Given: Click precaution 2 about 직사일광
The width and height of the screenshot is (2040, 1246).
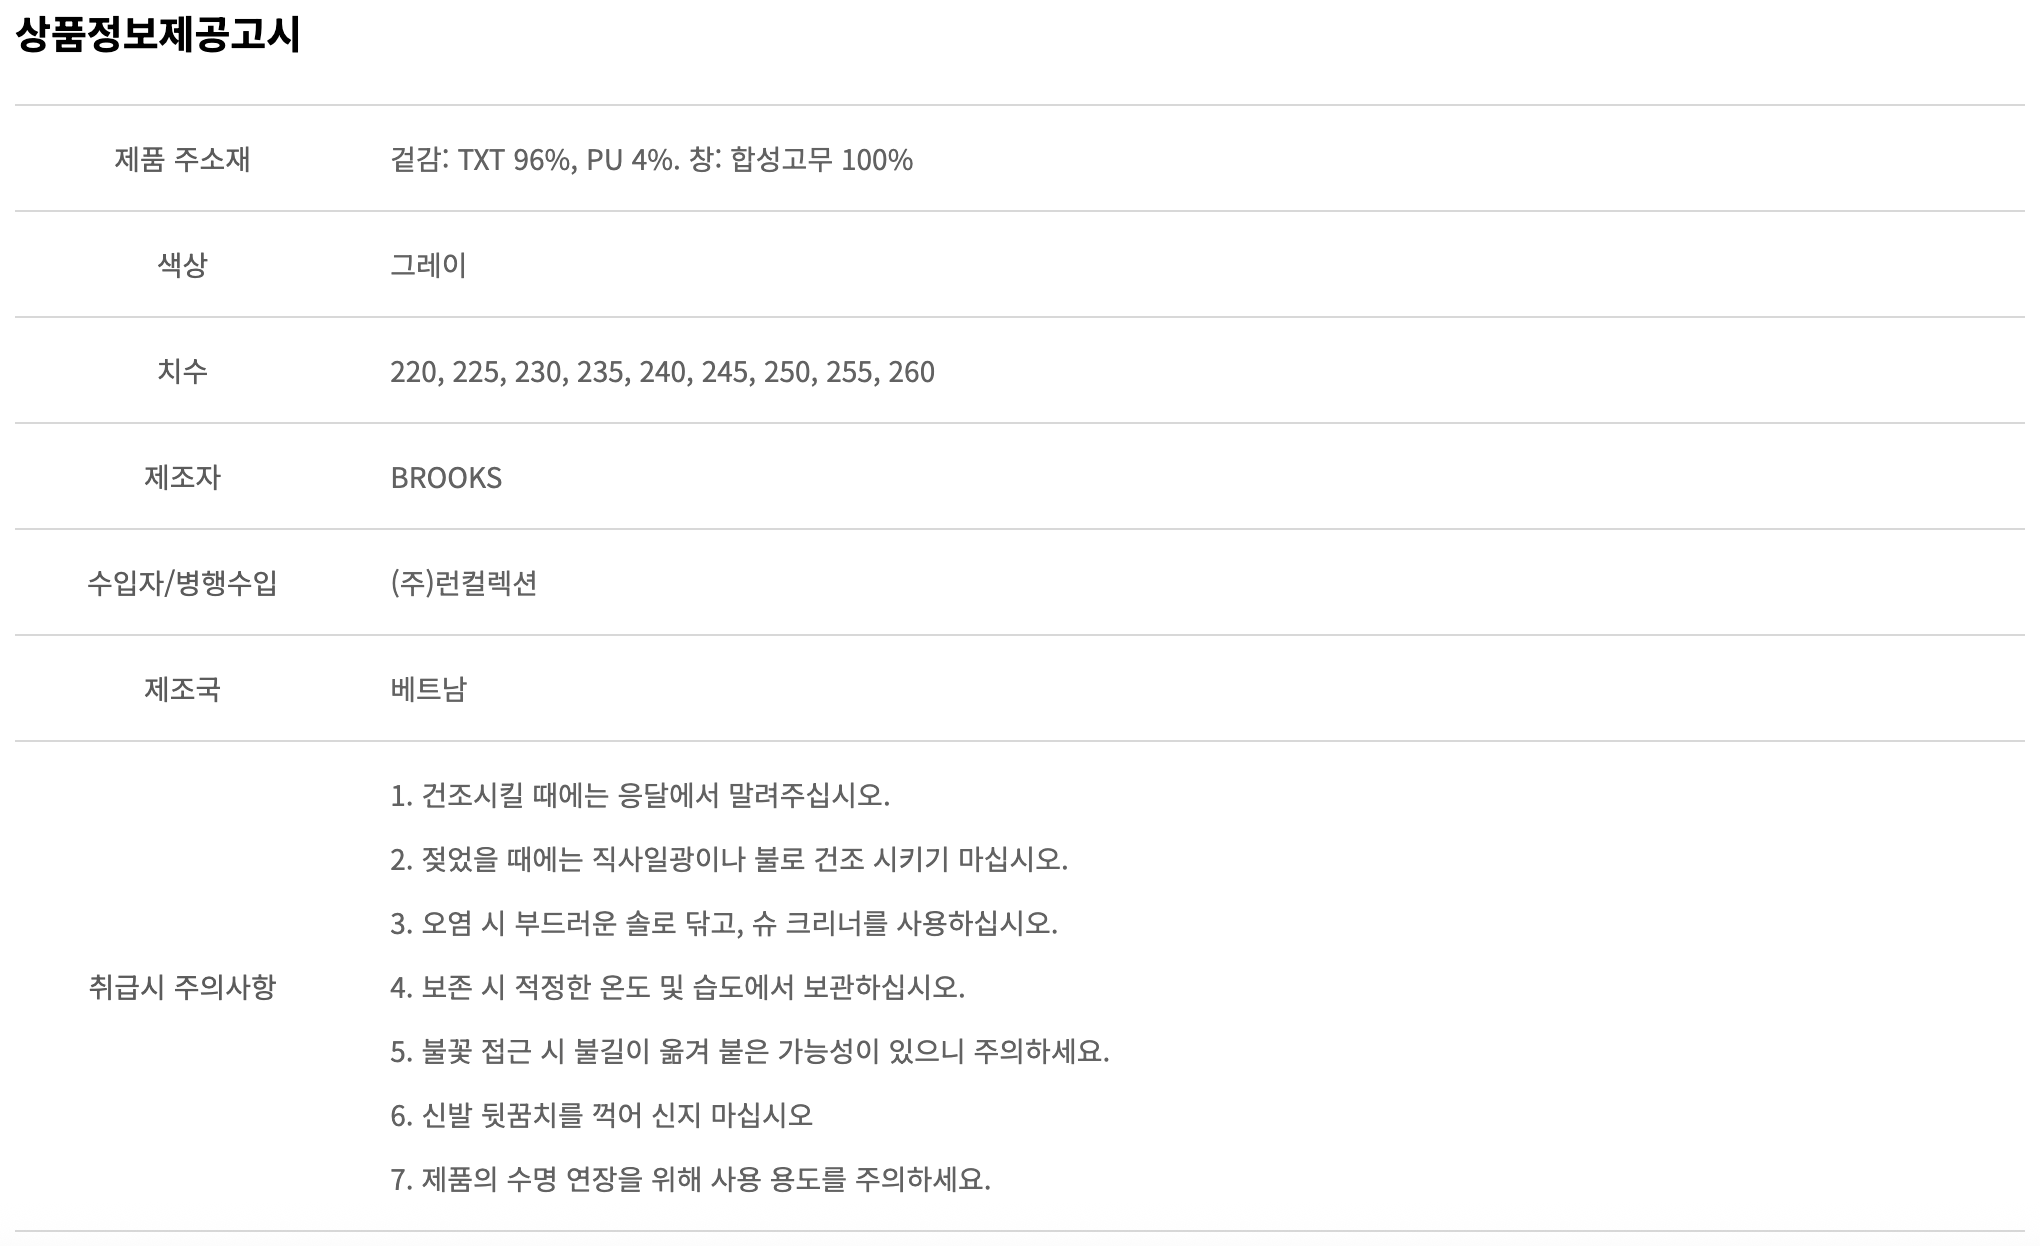Looking at the screenshot, I should tap(729, 860).
